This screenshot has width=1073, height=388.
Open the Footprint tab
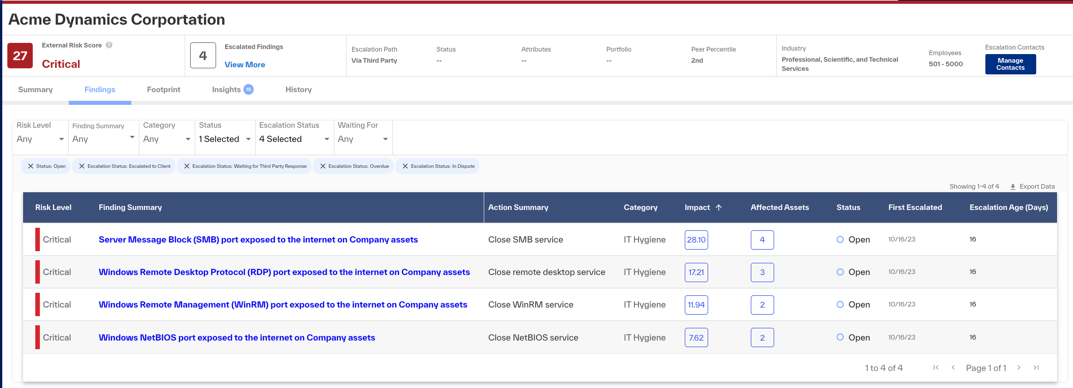coord(164,90)
